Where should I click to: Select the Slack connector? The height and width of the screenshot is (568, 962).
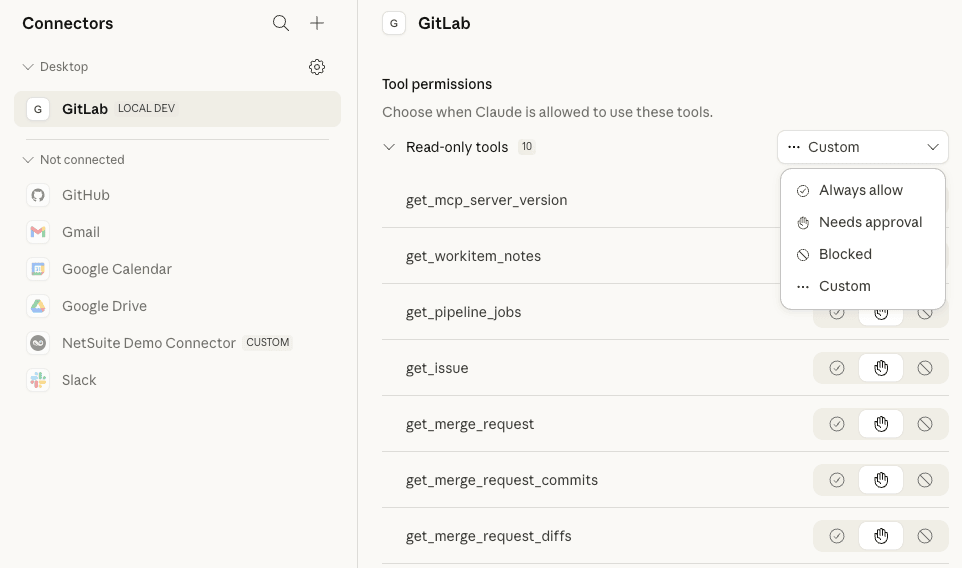pos(79,380)
